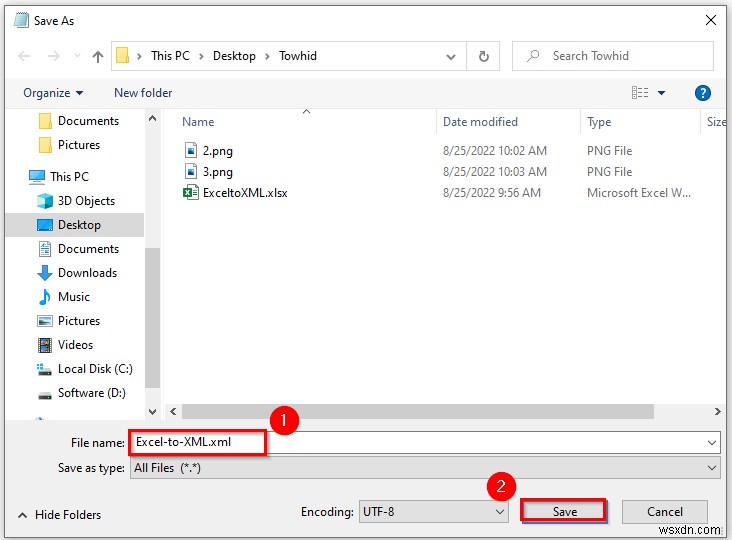This screenshot has height=540, width=732.
Task: Click navigation pane scroll up arrow
Action: coord(152,119)
